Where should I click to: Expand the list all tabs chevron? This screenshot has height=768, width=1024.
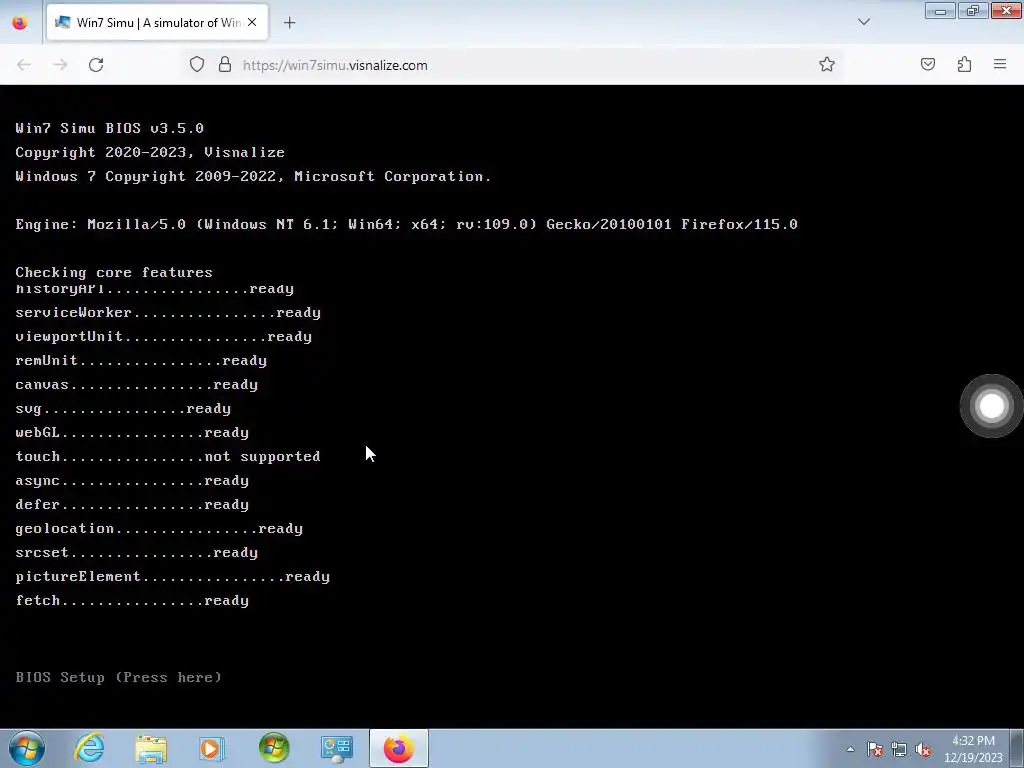(x=863, y=22)
